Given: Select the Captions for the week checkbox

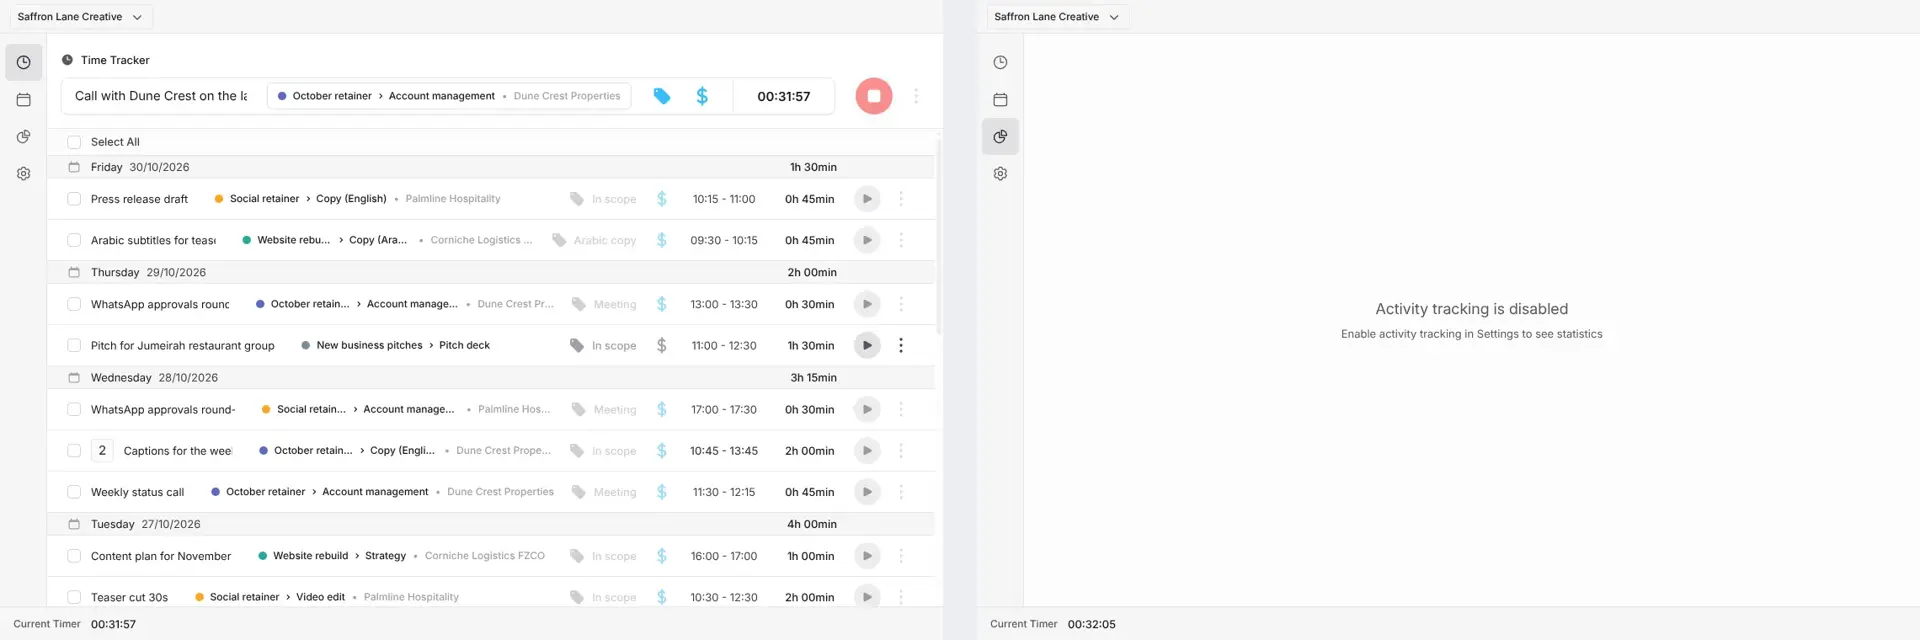Looking at the screenshot, I should (74, 451).
